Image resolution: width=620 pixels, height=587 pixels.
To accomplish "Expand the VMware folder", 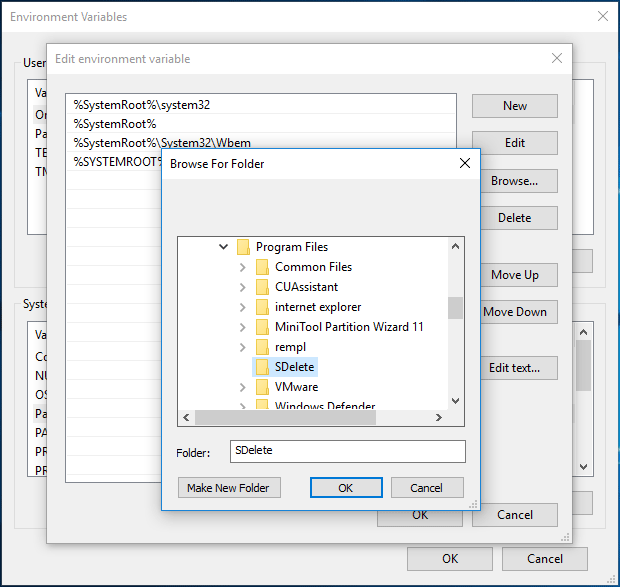I will click(242, 387).
